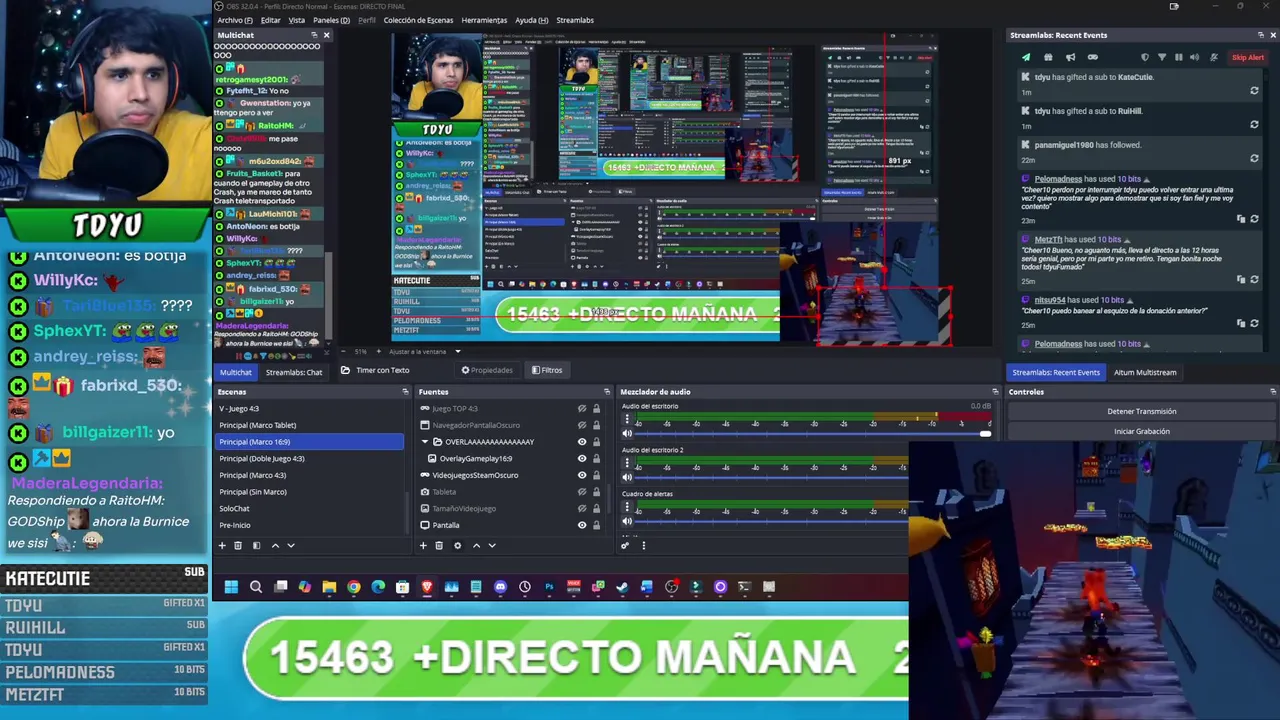
Task: Show the Juego TOP 4:3 source
Action: click(x=582, y=408)
